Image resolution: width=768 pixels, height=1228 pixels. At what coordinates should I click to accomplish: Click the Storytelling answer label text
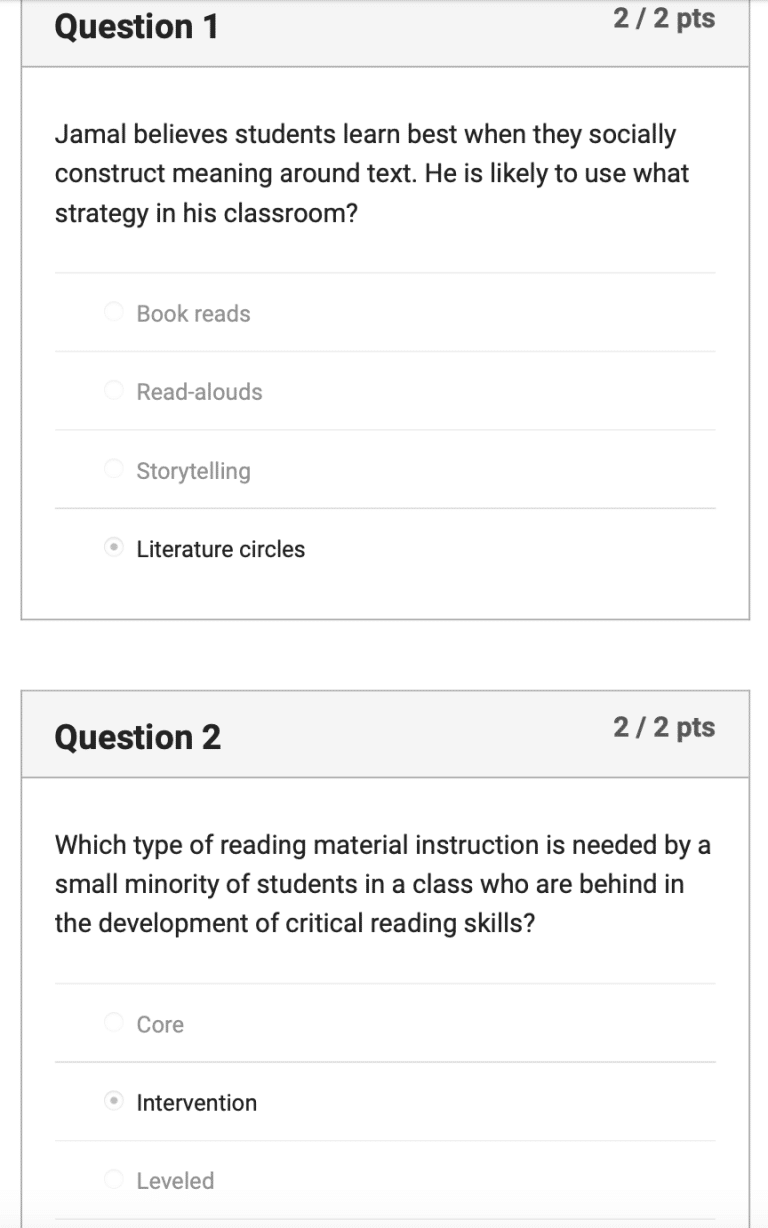[194, 470]
